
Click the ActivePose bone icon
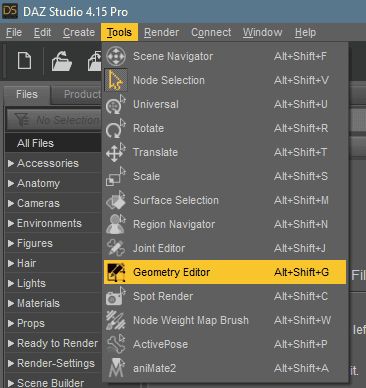click(x=116, y=344)
